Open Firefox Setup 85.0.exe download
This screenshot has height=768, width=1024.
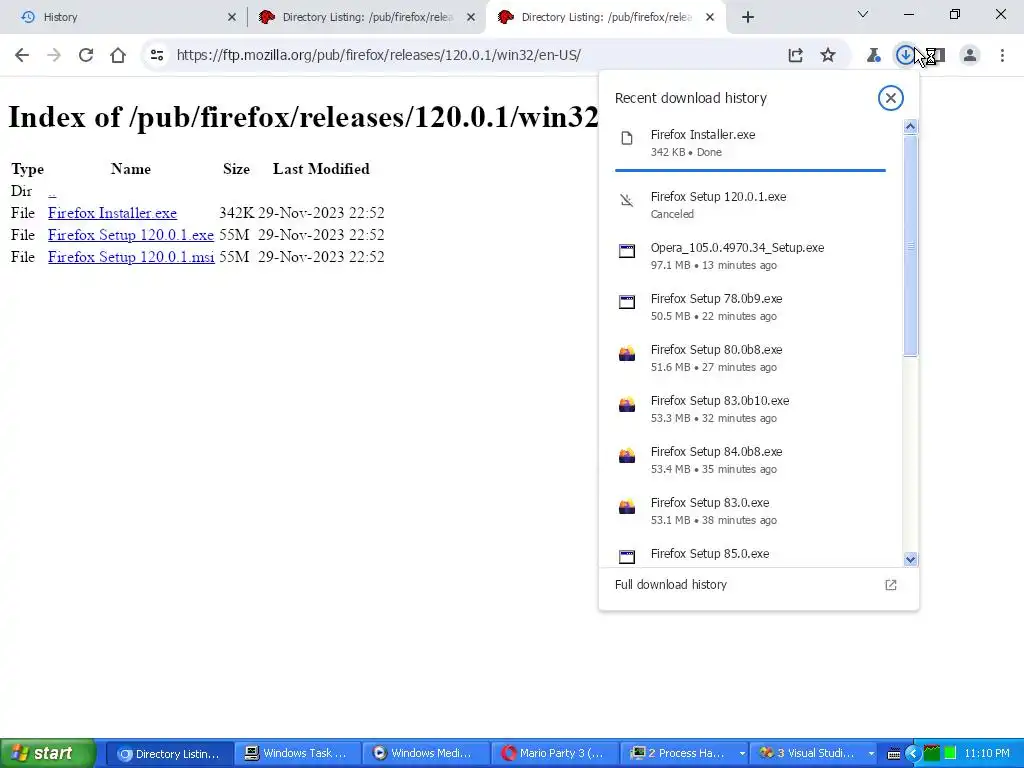coord(750,554)
